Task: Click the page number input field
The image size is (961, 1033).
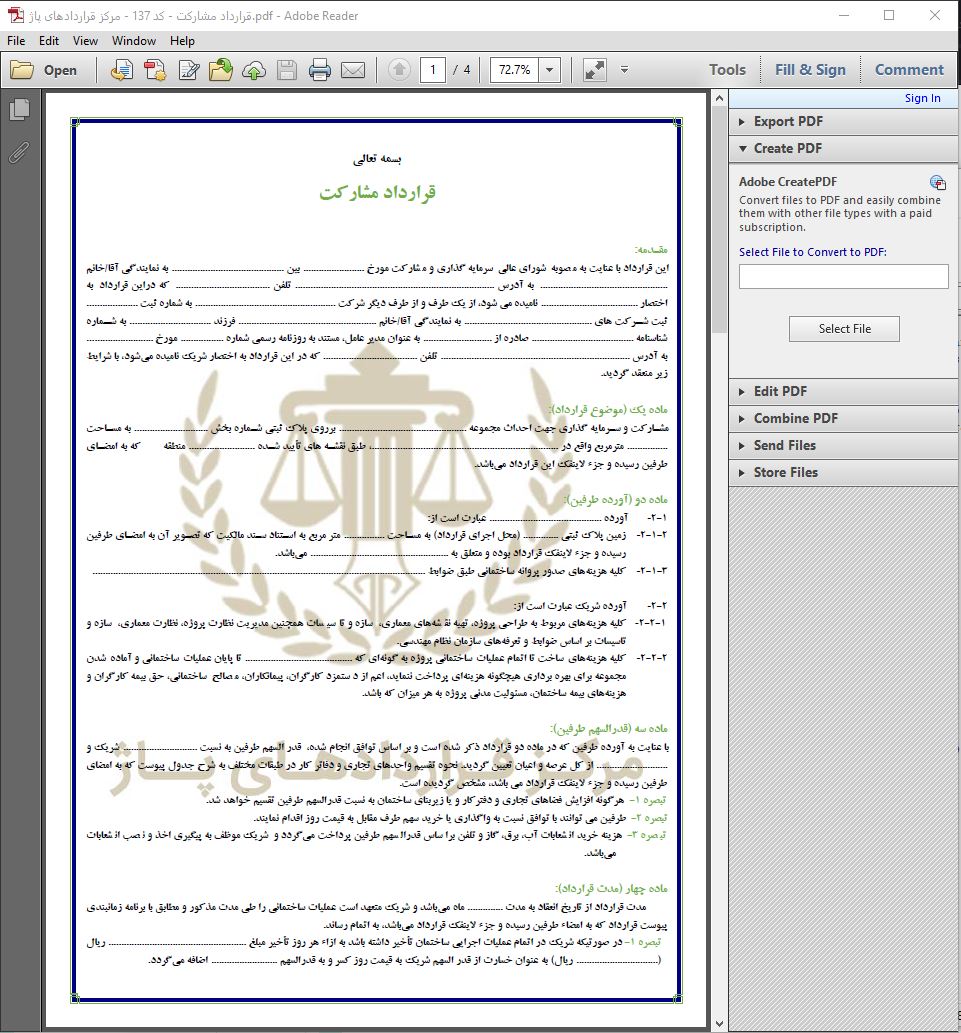Action: pos(433,70)
